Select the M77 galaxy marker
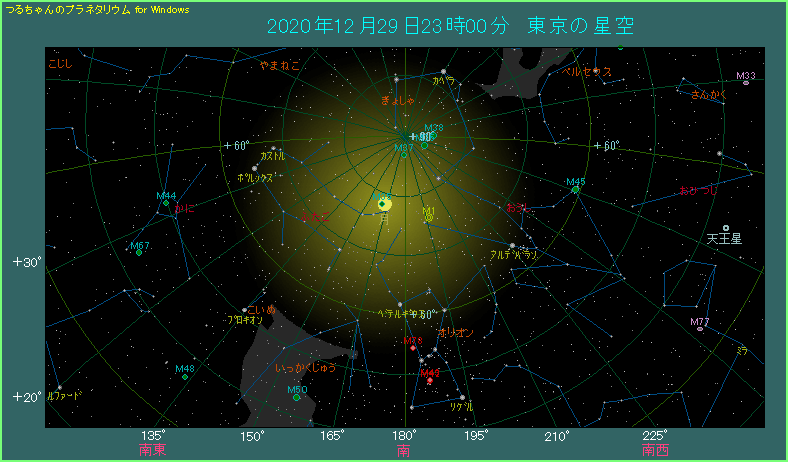Screen dimensions: 788x462 pyautogui.click(x=700, y=328)
